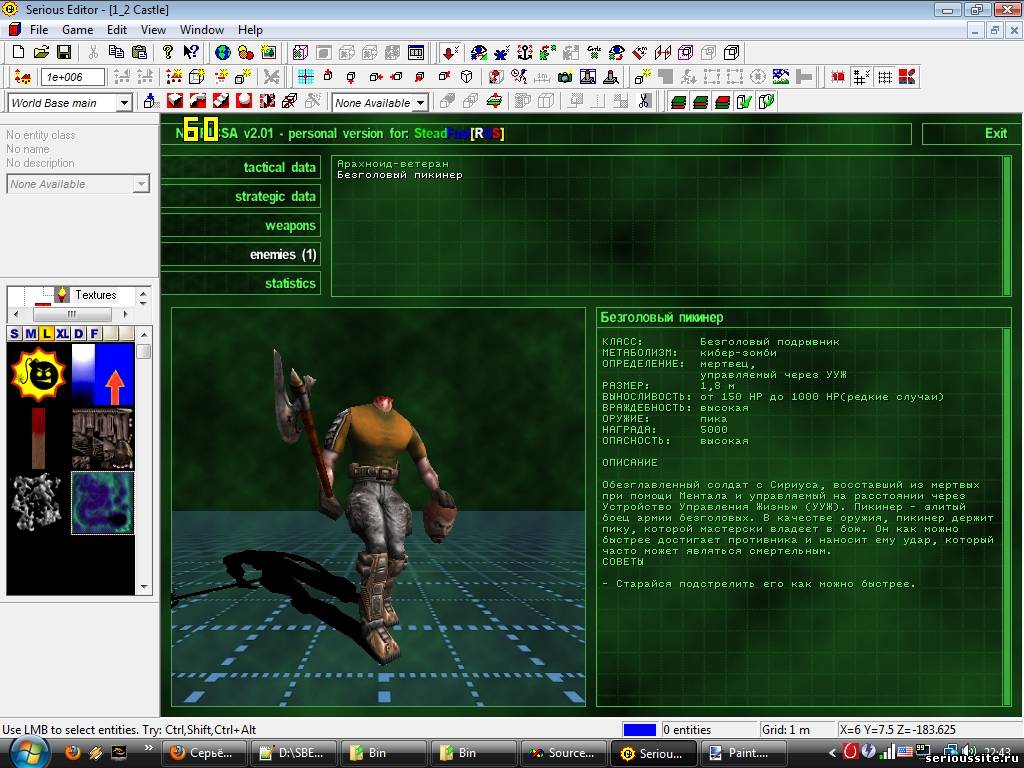
Task: Click the 1e+006 input field
Action: pyautogui.click(x=72, y=77)
